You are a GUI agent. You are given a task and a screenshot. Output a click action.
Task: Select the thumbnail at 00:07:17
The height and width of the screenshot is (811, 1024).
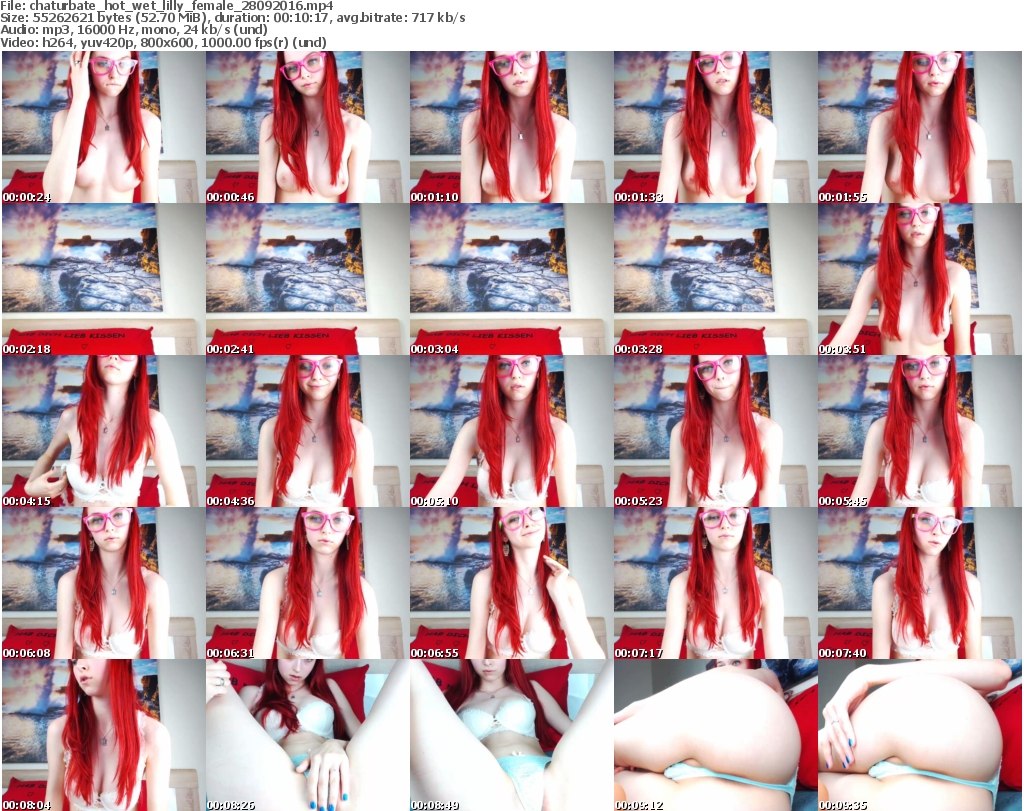tap(715, 583)
